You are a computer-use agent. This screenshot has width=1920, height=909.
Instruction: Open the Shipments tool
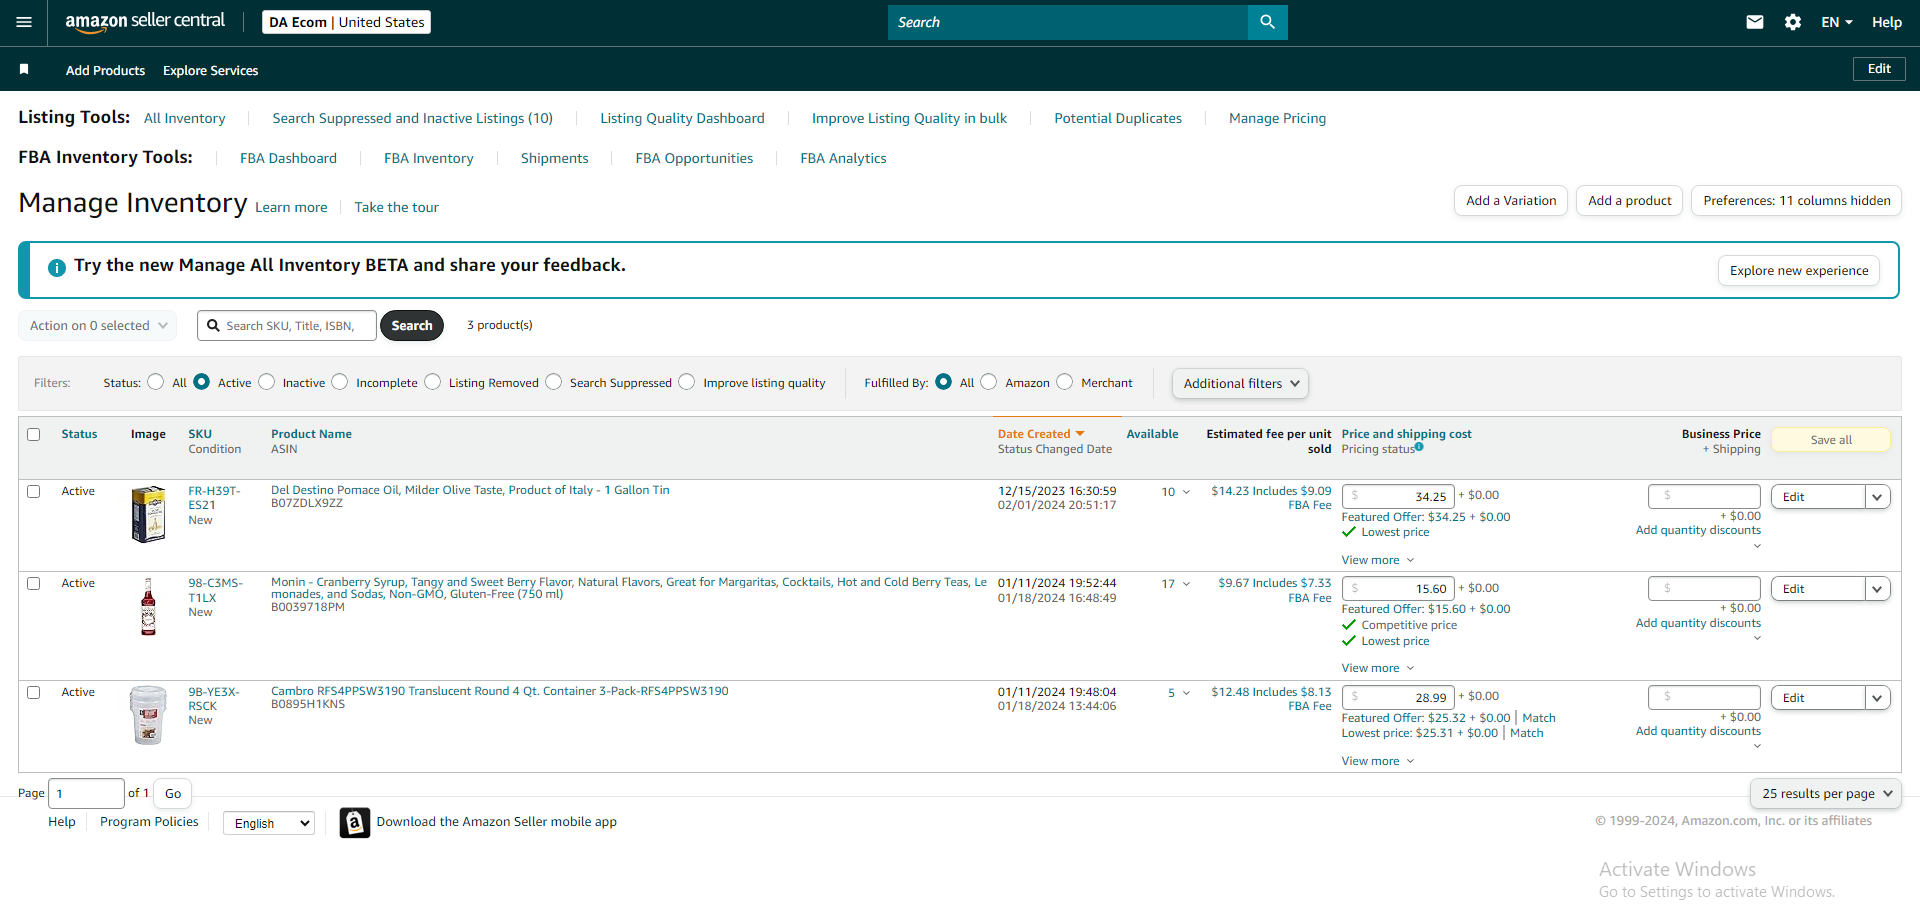pyautogui.click(x=554, y=158)
